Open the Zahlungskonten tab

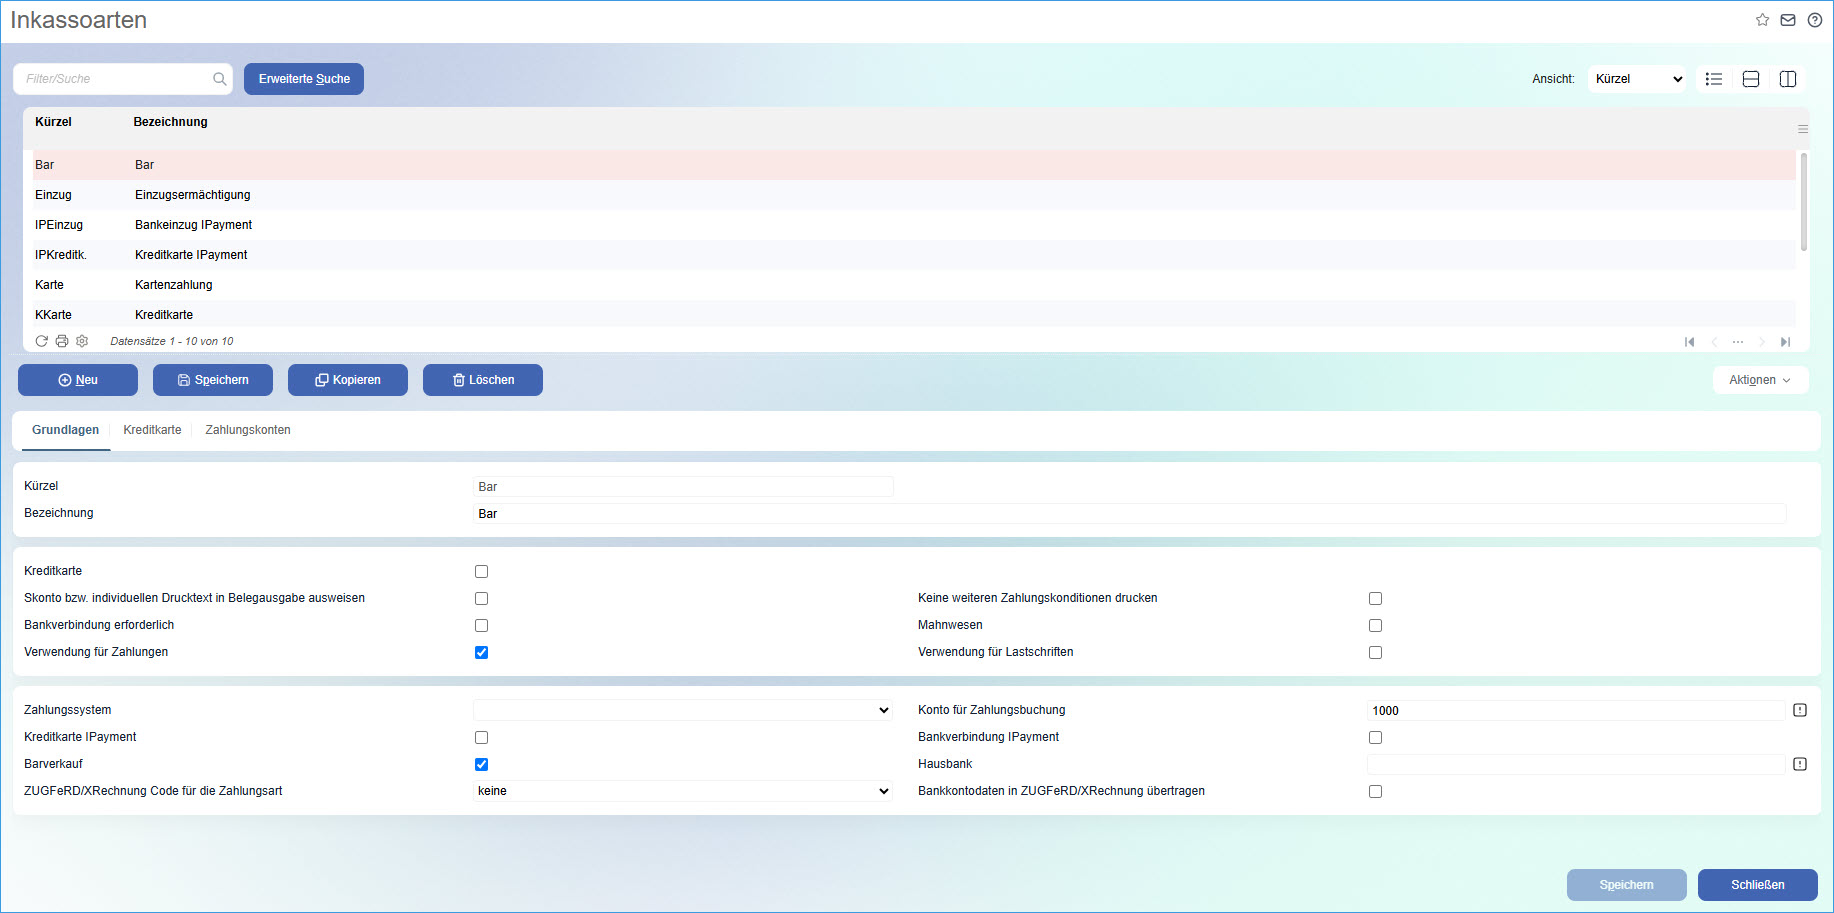tap(248, 430)
